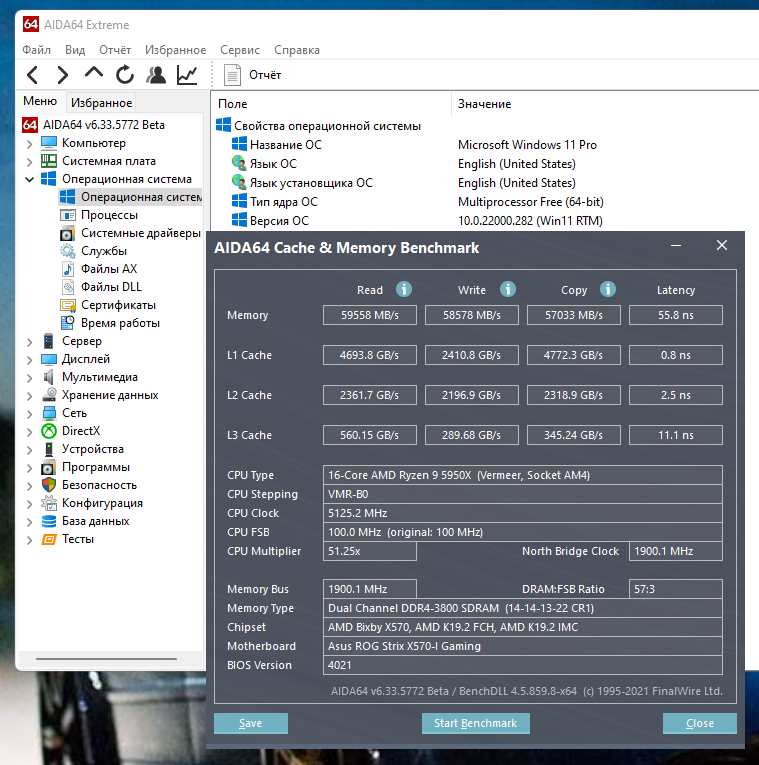Click the Start Benchmark button
The width and height of the screenshot is (759, 765).
click(476, 723)
